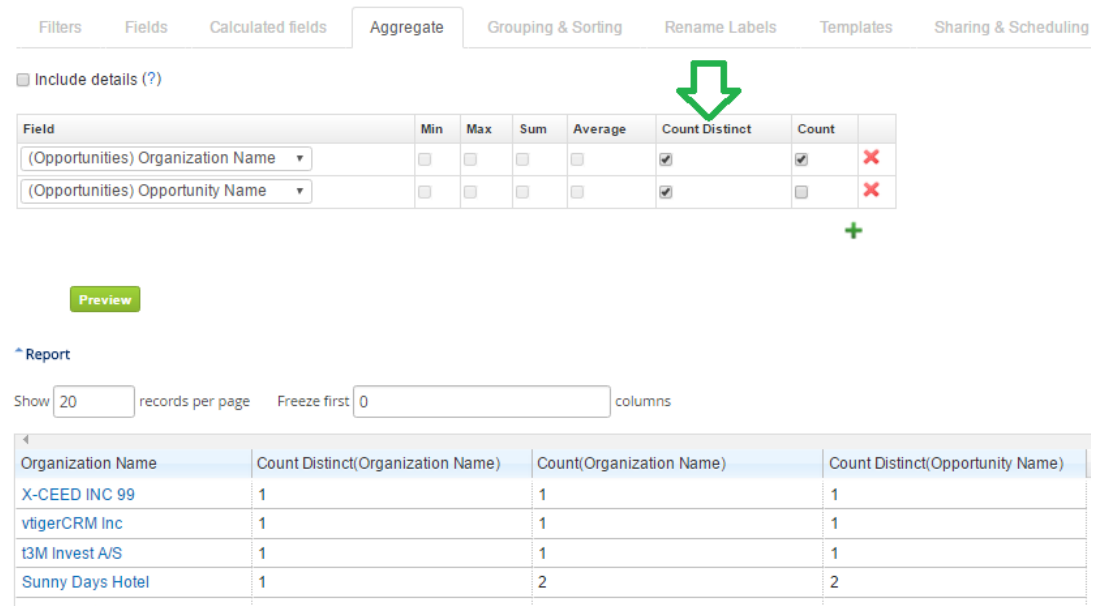Remove the Opportunity Name aggregate row
This screenshot has height=615, width=1101.
click(870, 190)
